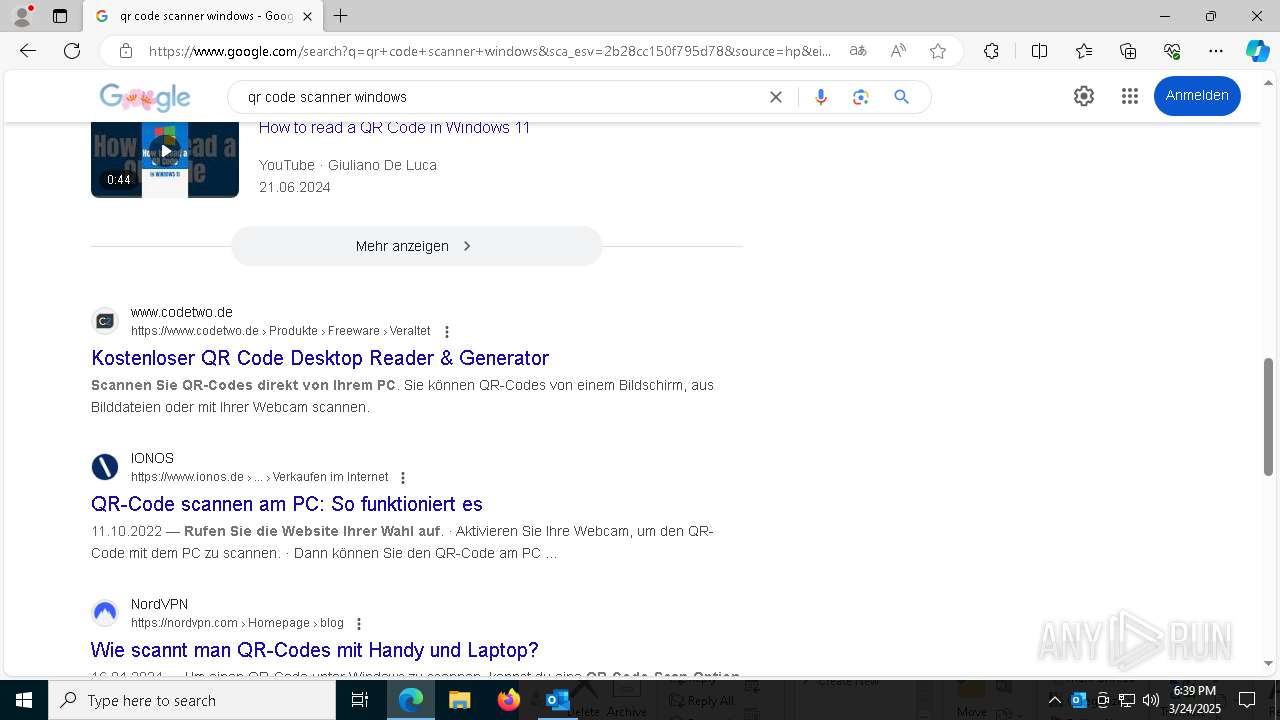
Task: Open the Copilot sidebar
Action: [1257, 51]
